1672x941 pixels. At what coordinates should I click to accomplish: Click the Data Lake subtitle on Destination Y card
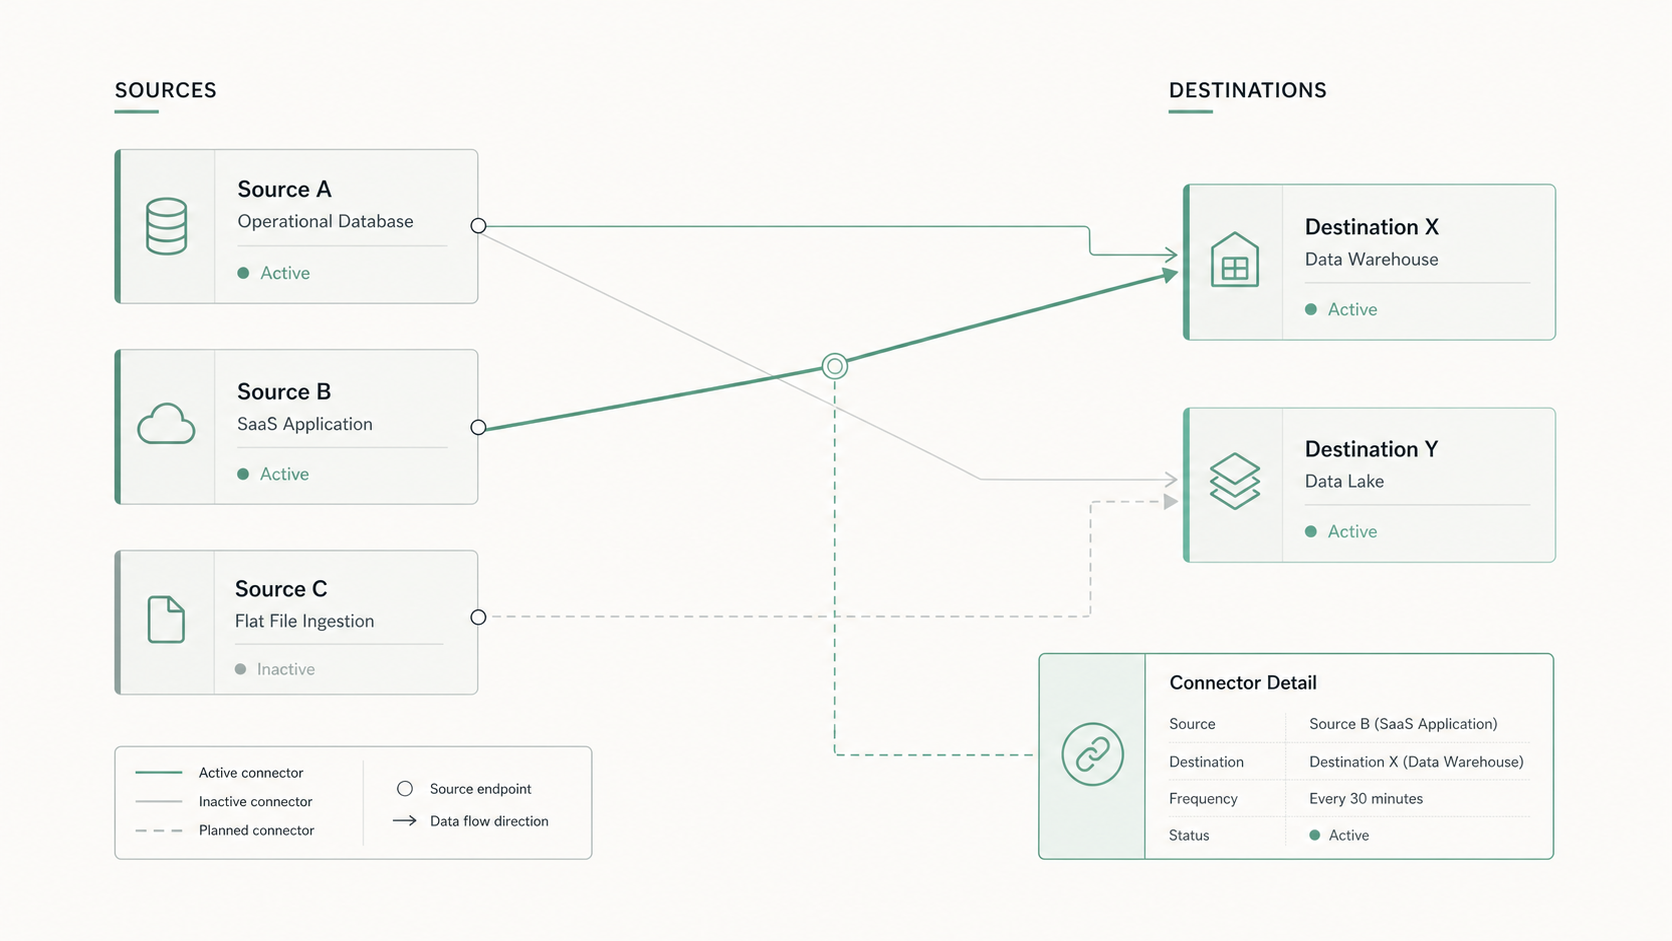pos(1345,481)
